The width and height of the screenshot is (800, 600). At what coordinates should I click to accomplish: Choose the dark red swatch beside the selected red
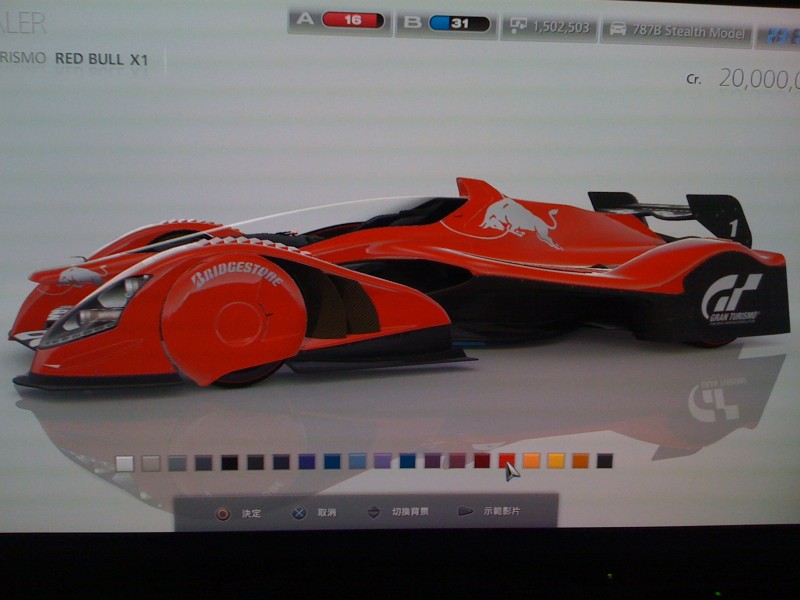coord(482,461)
